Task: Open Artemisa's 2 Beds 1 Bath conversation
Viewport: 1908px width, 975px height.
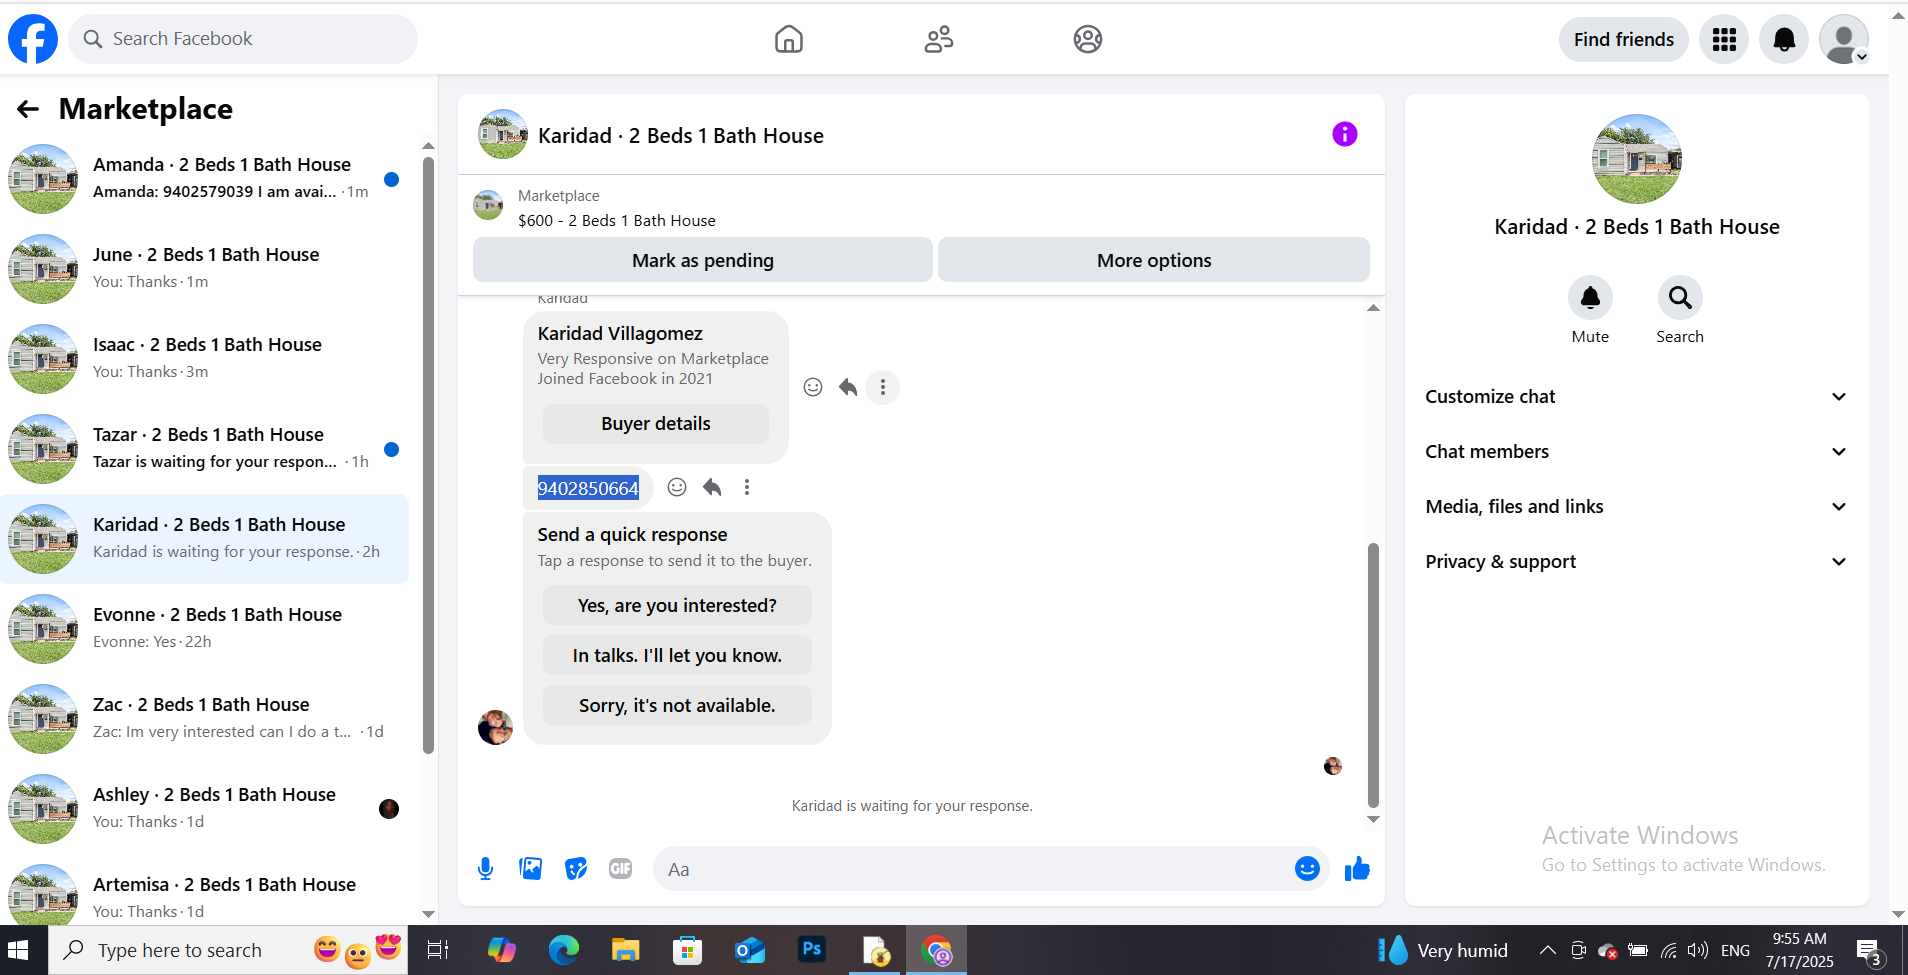Action: (x=205, y=895)
